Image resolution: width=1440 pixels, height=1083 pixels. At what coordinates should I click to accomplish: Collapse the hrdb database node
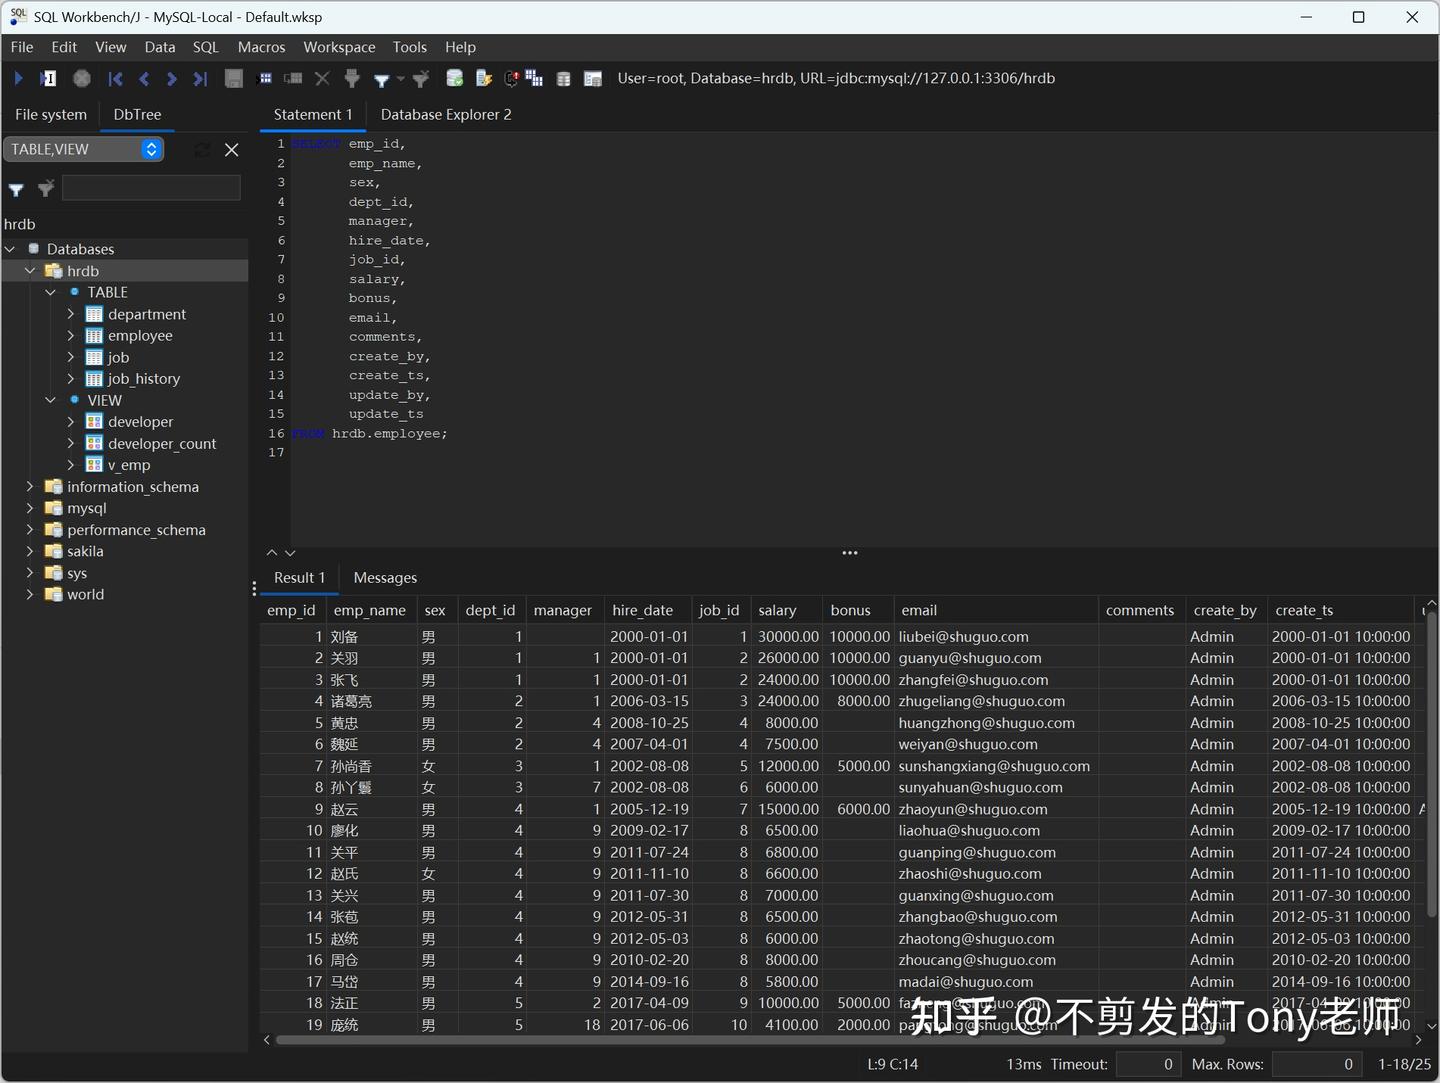click(29, 270)
